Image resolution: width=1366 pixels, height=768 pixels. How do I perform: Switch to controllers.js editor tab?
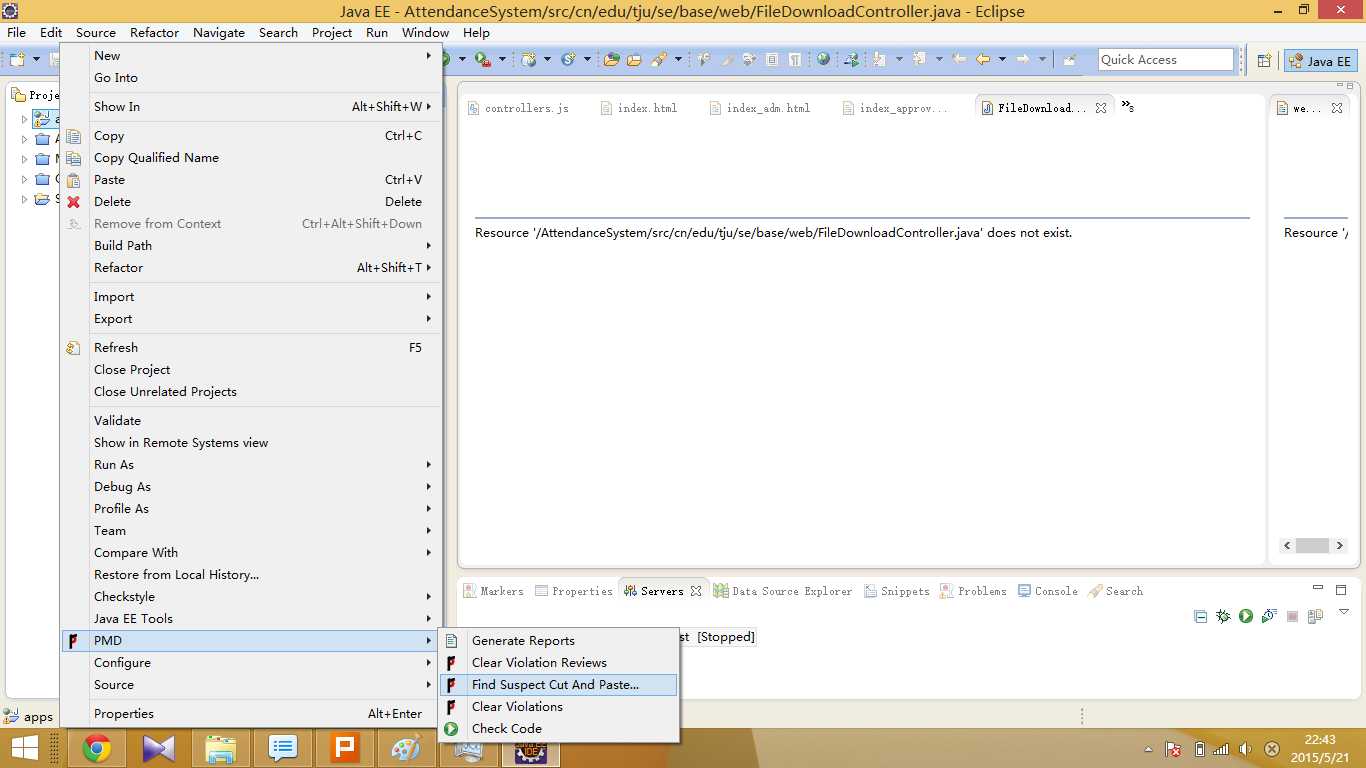(x=518, y=108)
